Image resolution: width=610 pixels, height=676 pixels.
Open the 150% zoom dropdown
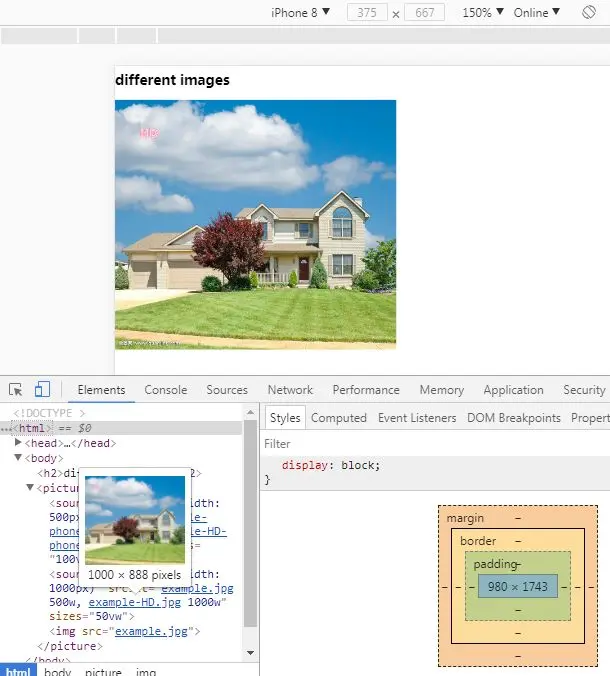(x=483, y=13)
